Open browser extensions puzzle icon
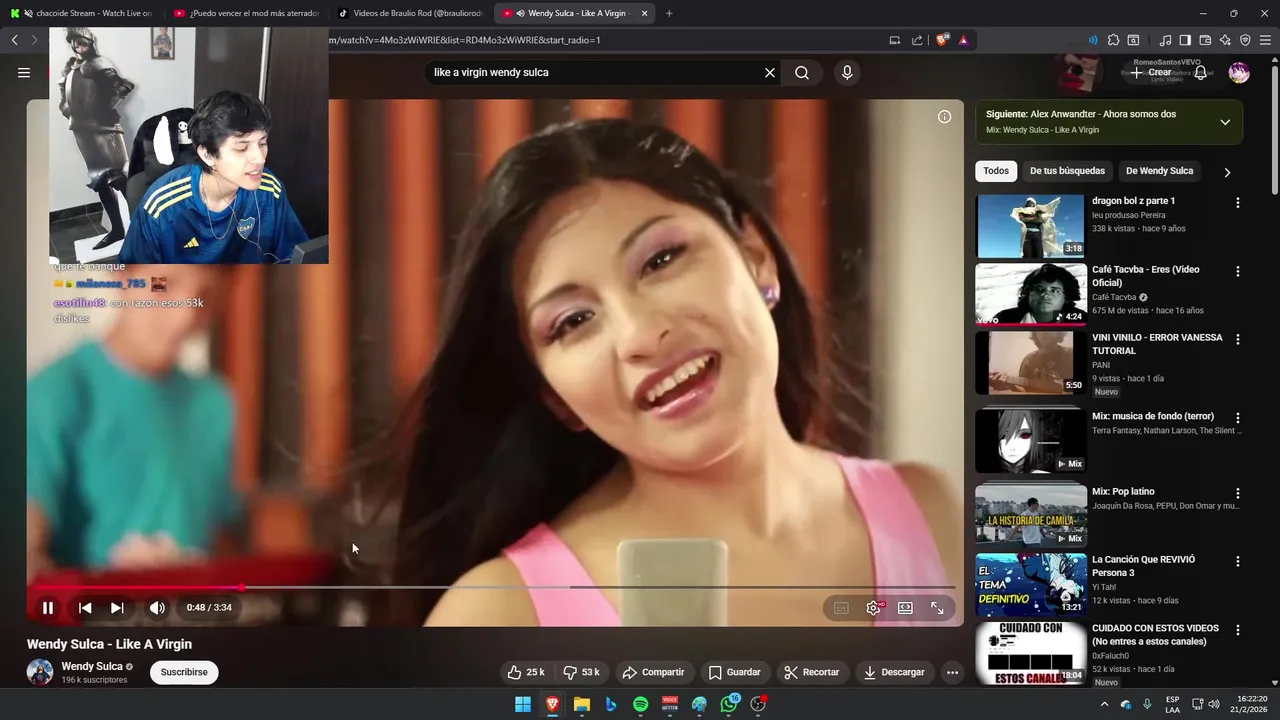This screenshot has width=1280, height=720. 1113,40
